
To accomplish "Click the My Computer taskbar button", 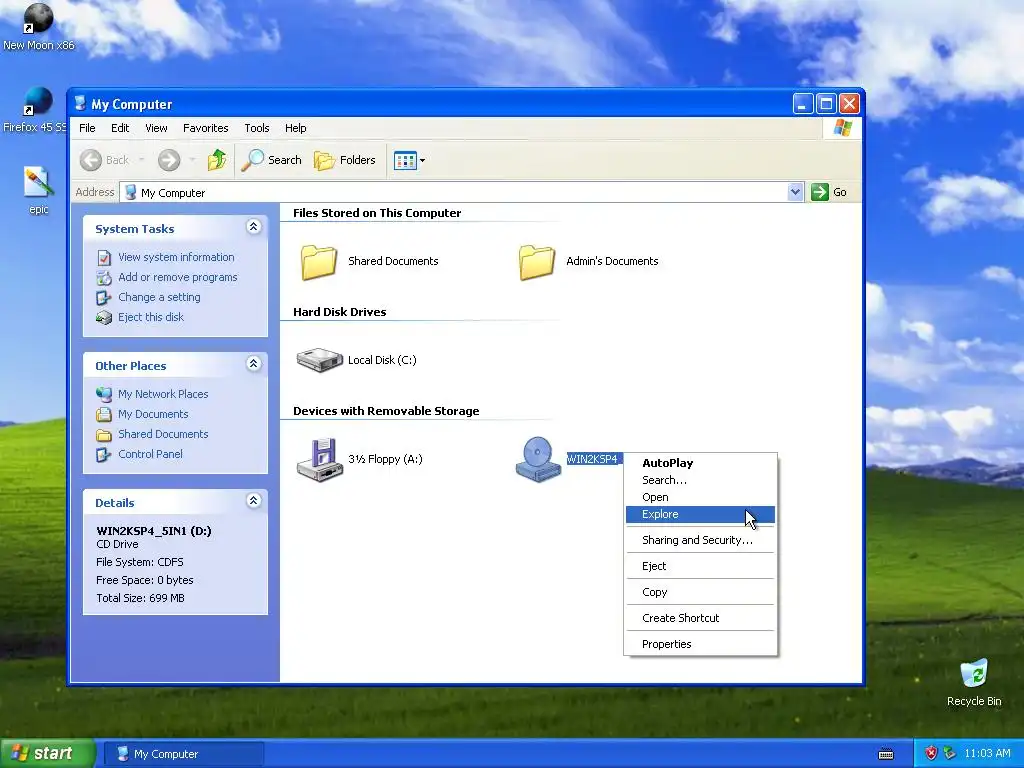I will pos(184,754).
